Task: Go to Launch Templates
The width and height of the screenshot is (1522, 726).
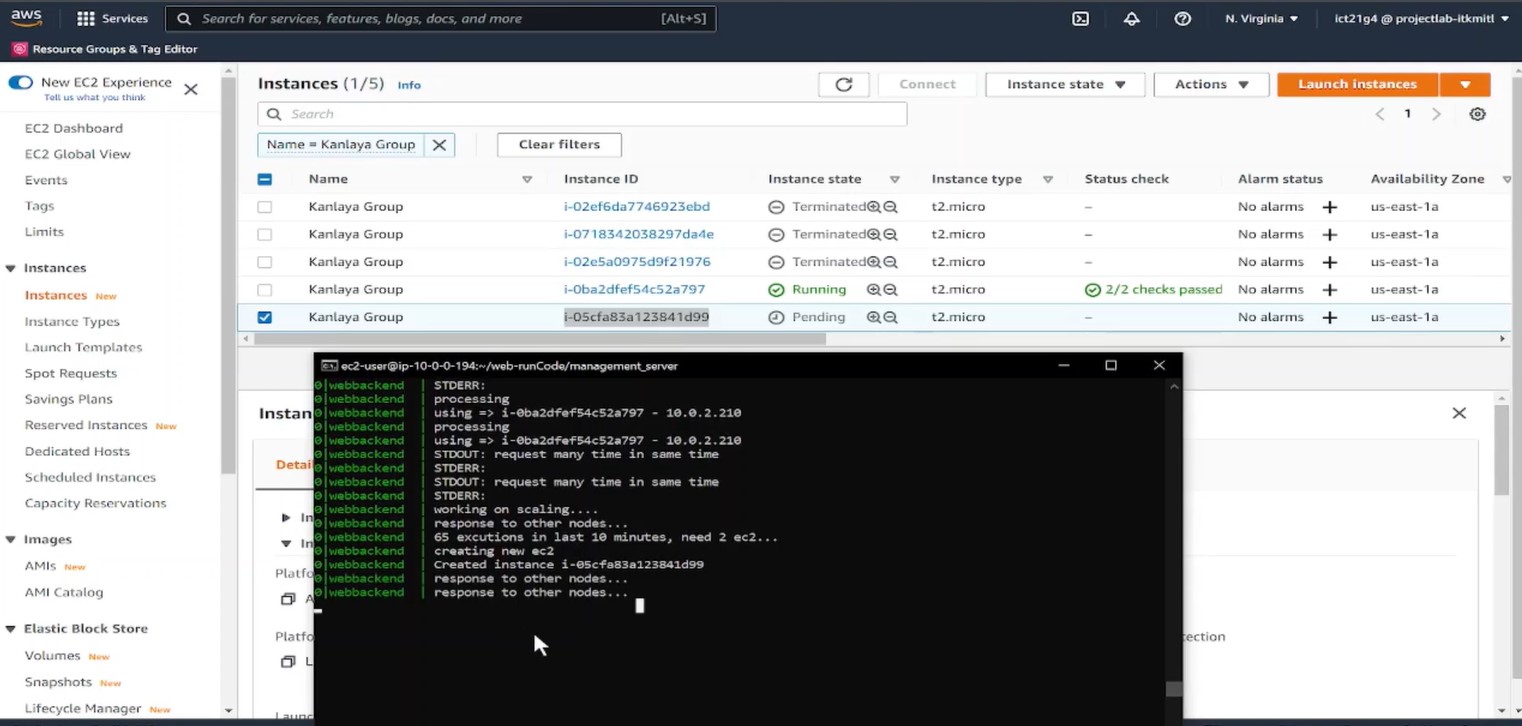Action: coord(83,347)
